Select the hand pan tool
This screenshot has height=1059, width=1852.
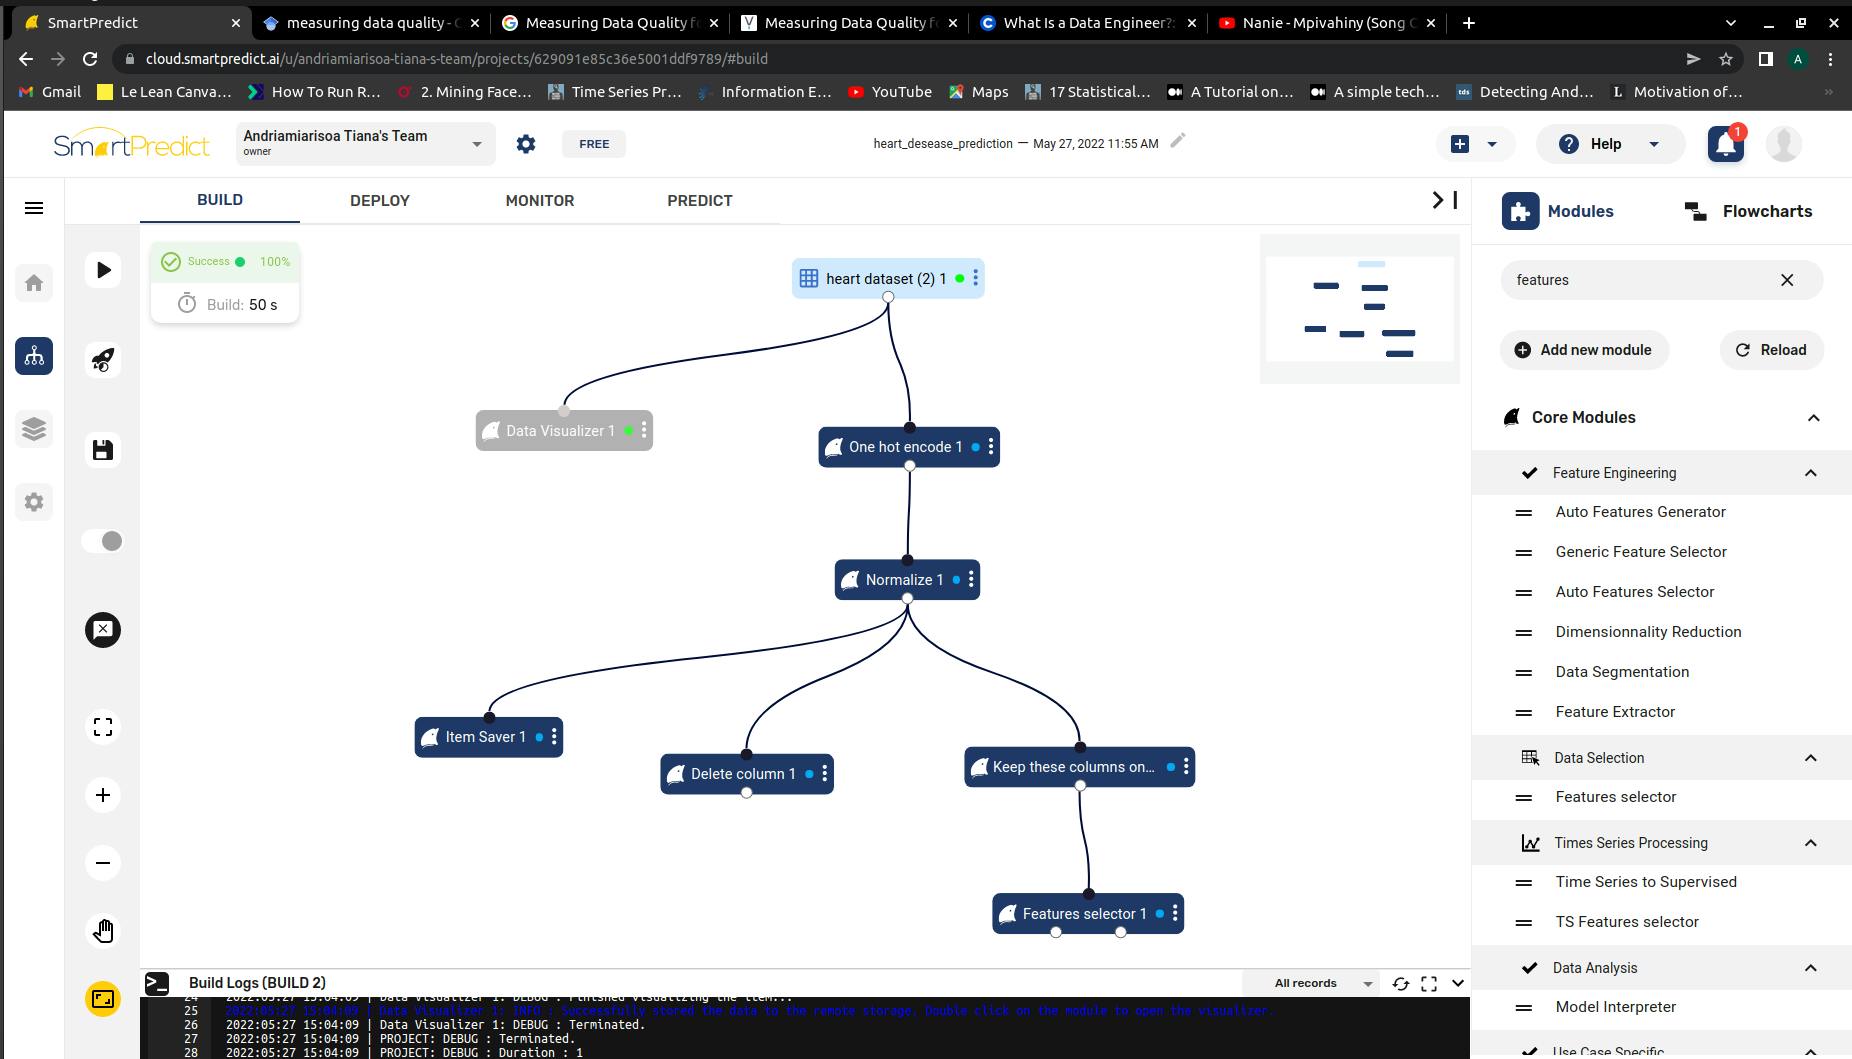[x=103, y=931]
